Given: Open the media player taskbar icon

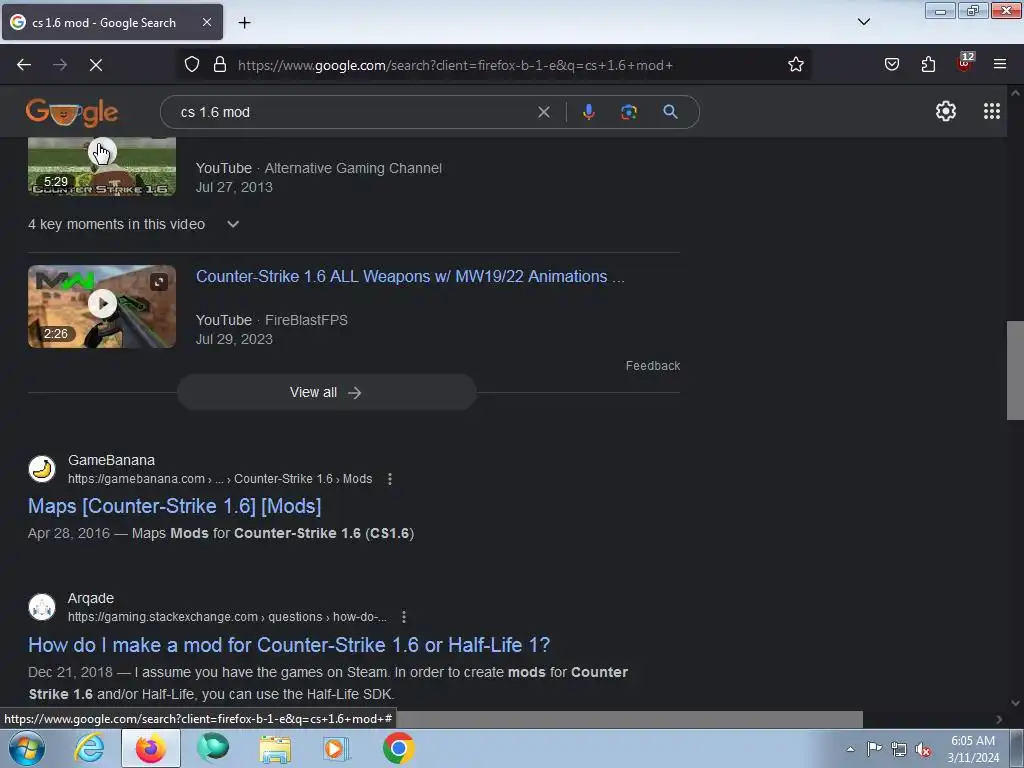Looking at the screenshot, I should [336, 748].
